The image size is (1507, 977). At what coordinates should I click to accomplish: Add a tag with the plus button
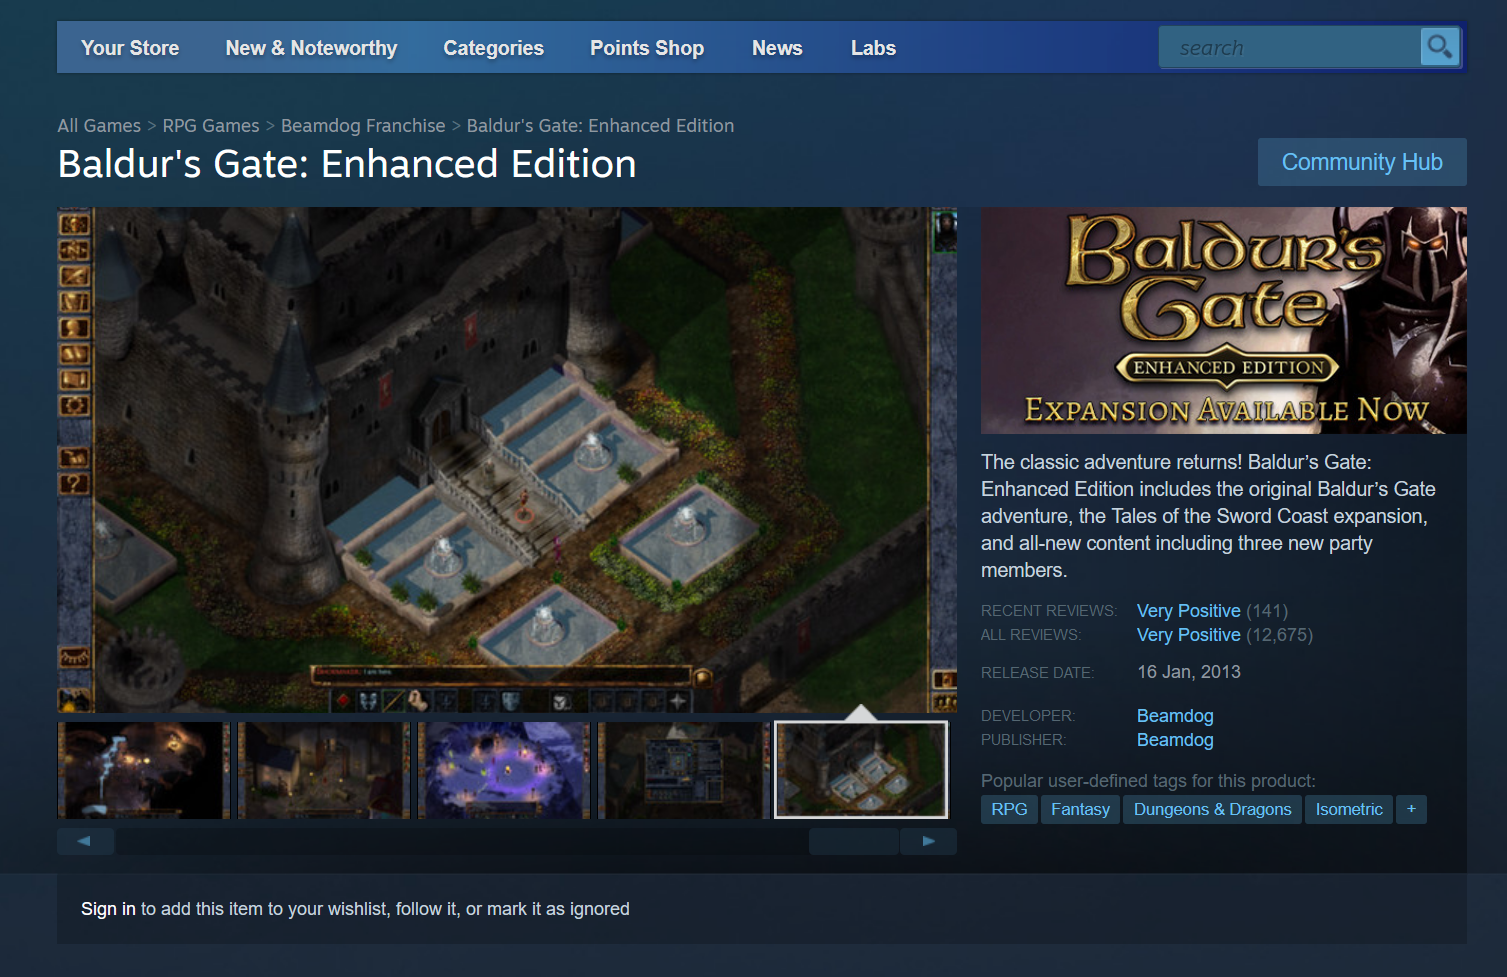(1411, 809)
